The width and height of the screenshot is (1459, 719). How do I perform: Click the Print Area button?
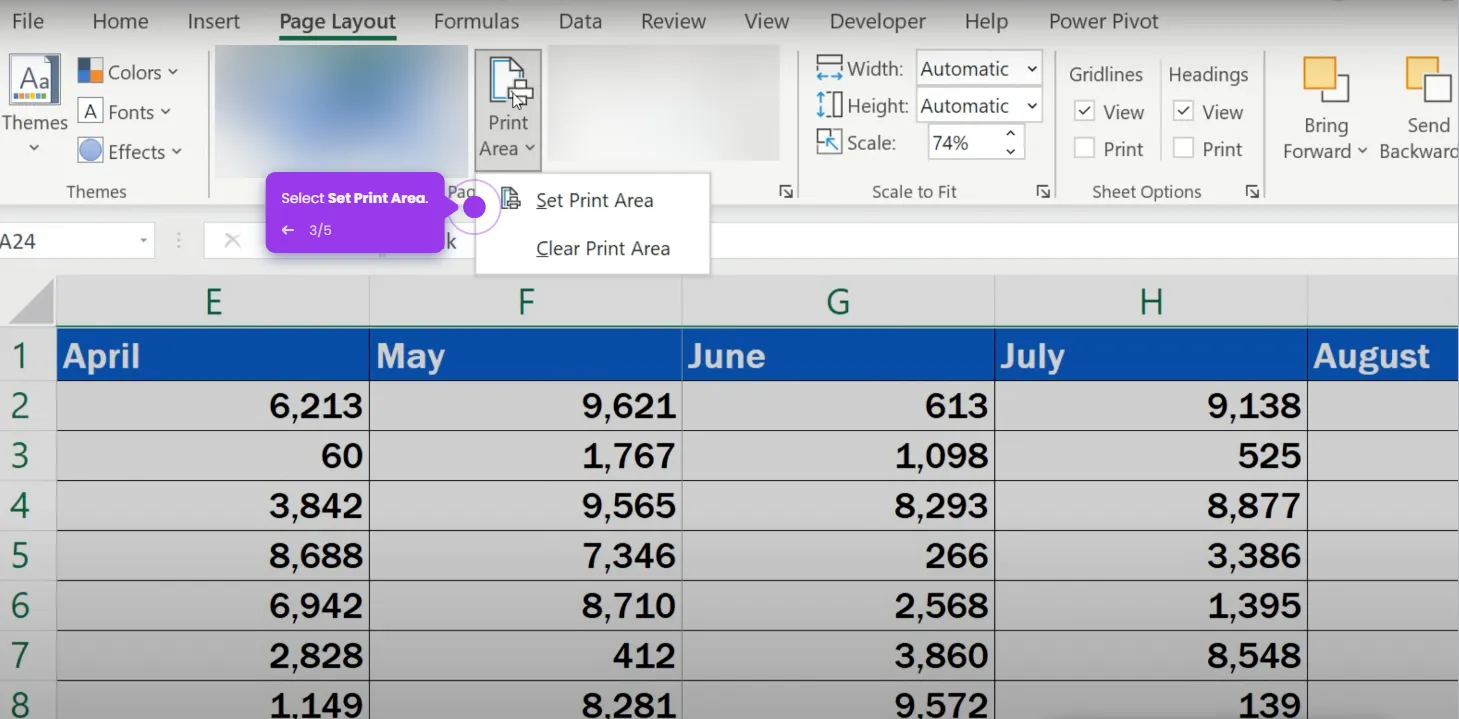(508, 108)
